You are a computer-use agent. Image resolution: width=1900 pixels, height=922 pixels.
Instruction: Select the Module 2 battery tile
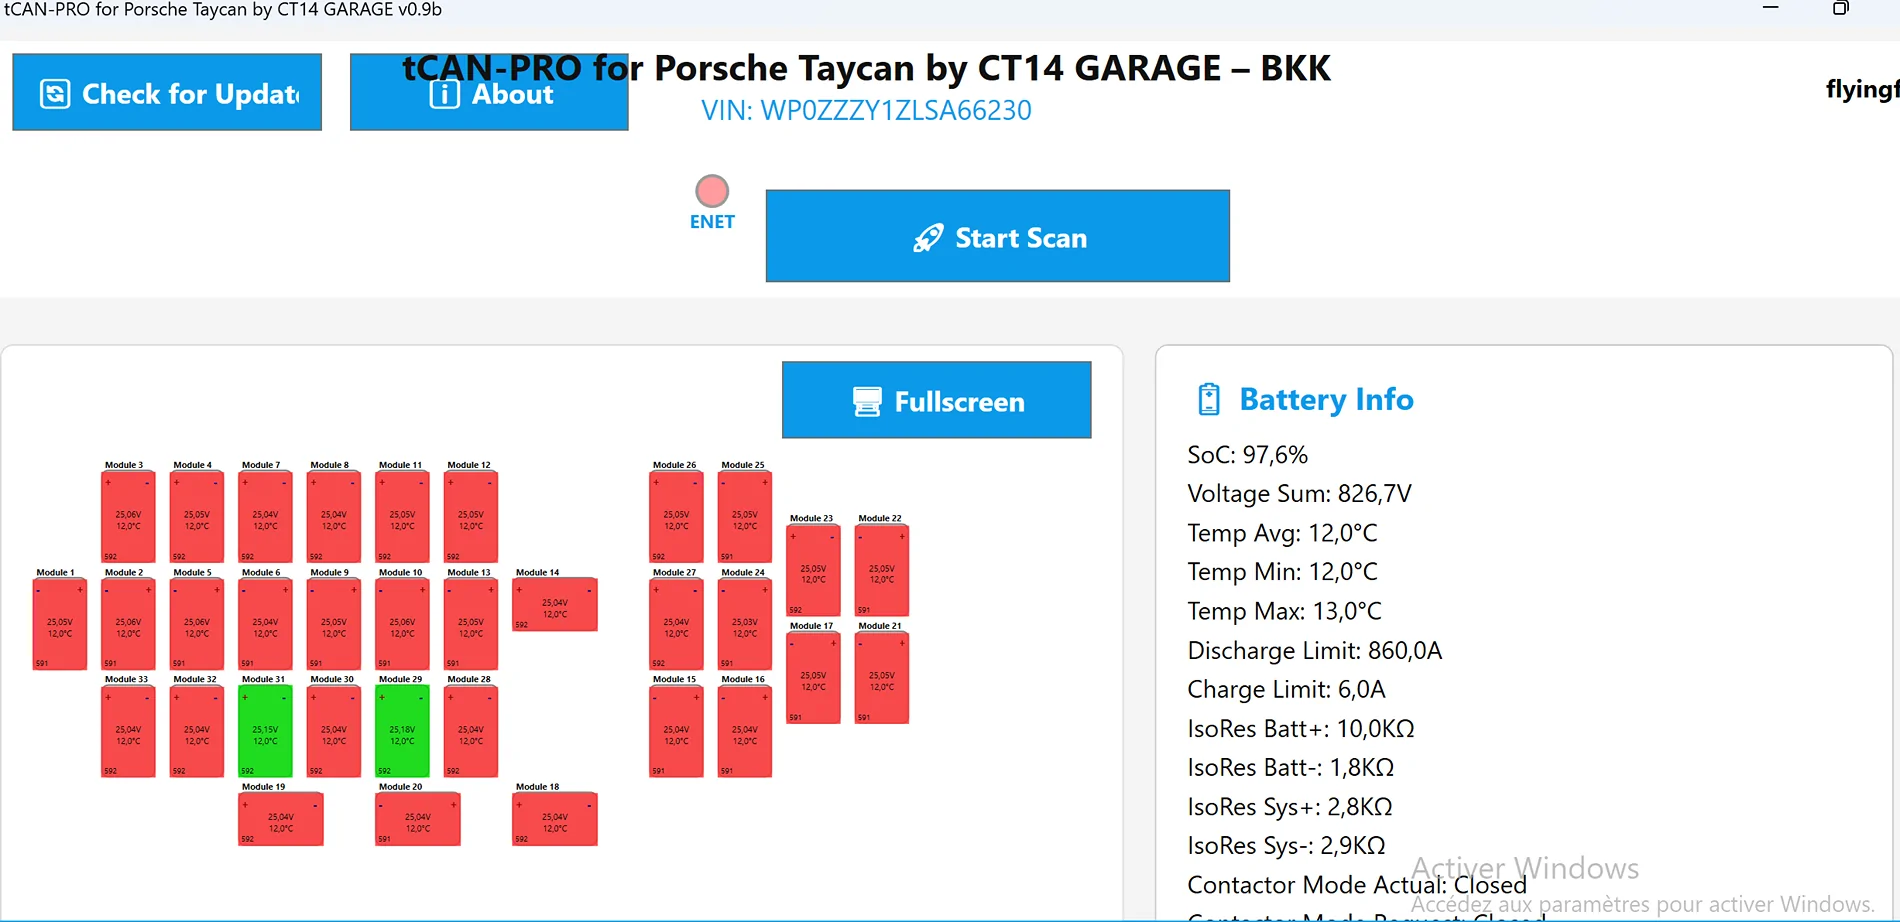click(x=128, y=624)
